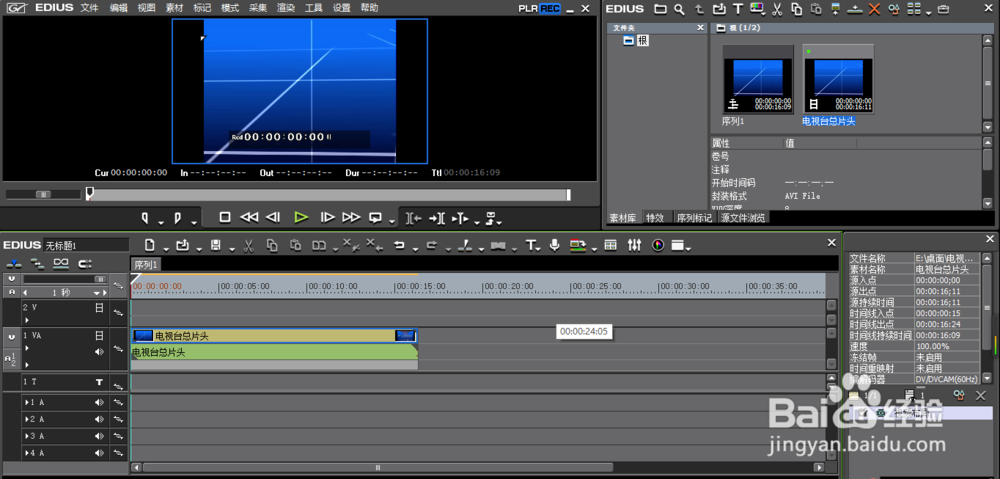Click the redo arrow in timeline toolbar
The image size is (1000, 479).
tap(432, 245)
